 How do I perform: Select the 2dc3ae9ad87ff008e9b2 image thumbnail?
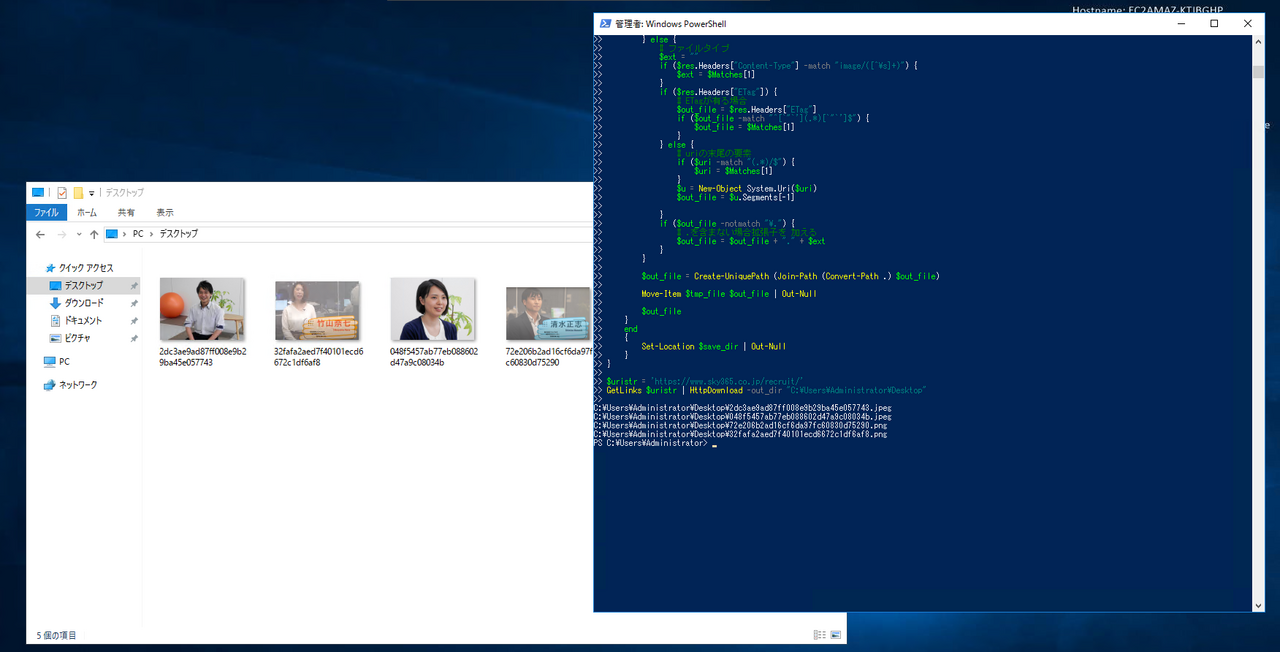(201, 310)
